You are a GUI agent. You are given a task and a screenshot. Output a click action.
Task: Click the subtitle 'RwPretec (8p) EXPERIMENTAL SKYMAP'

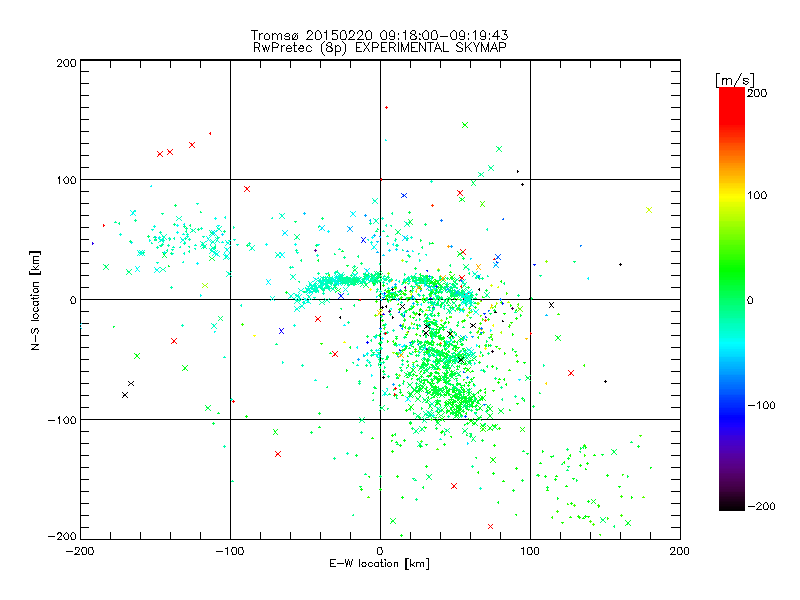(x=380, y=48)
